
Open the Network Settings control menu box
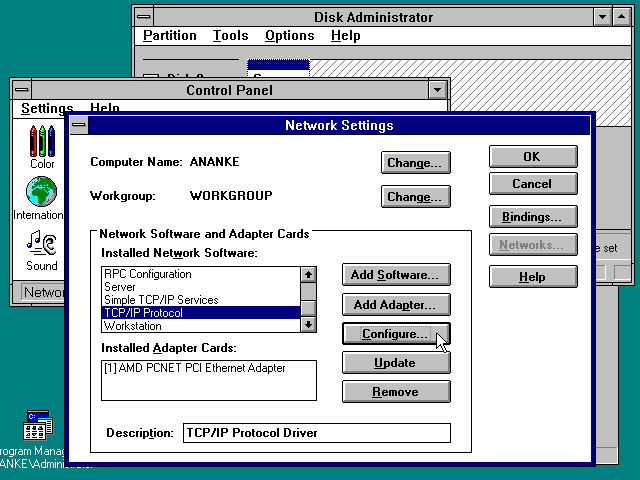pos(78,126)
